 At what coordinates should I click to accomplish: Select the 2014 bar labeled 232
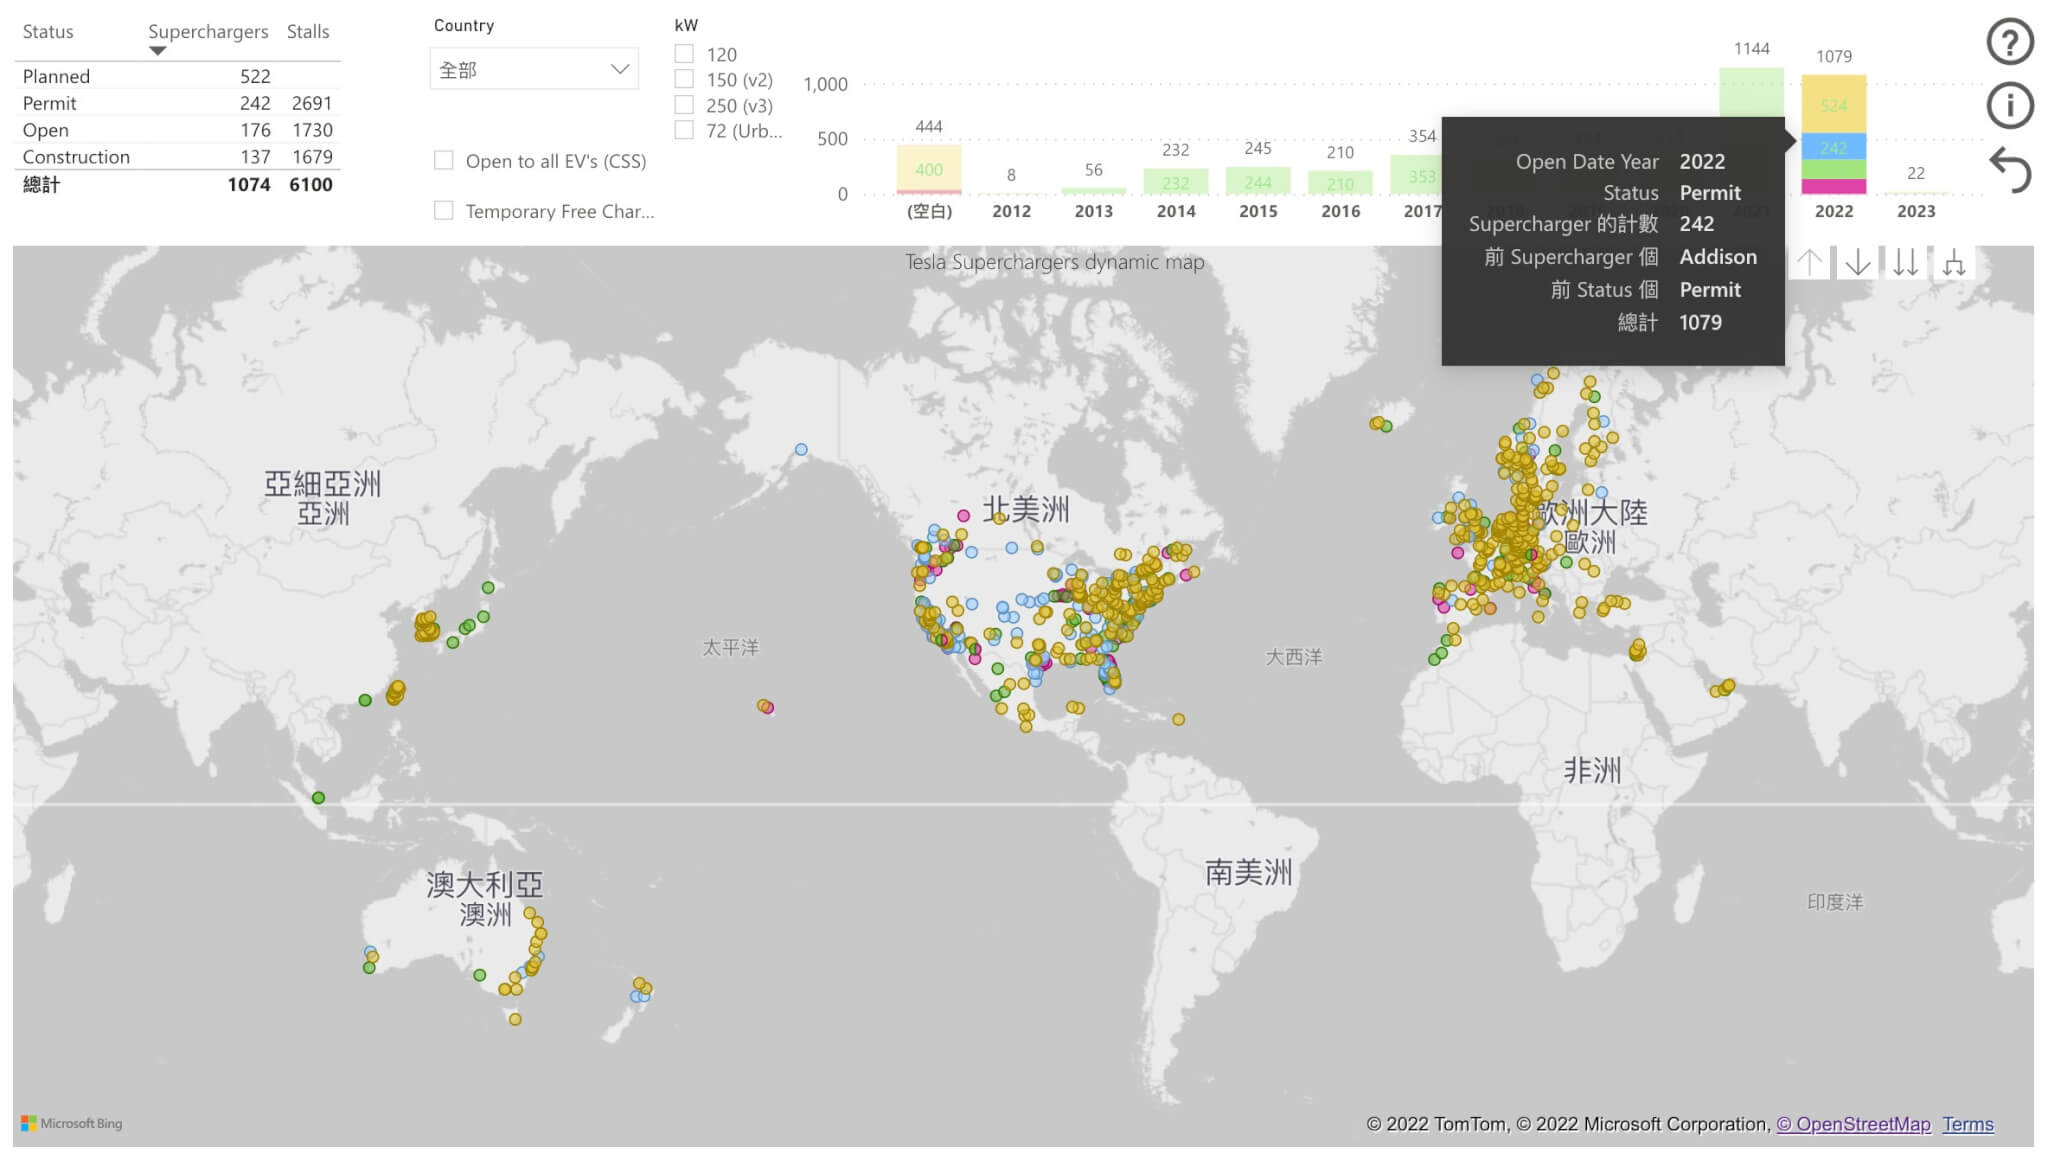[1176, 182]
